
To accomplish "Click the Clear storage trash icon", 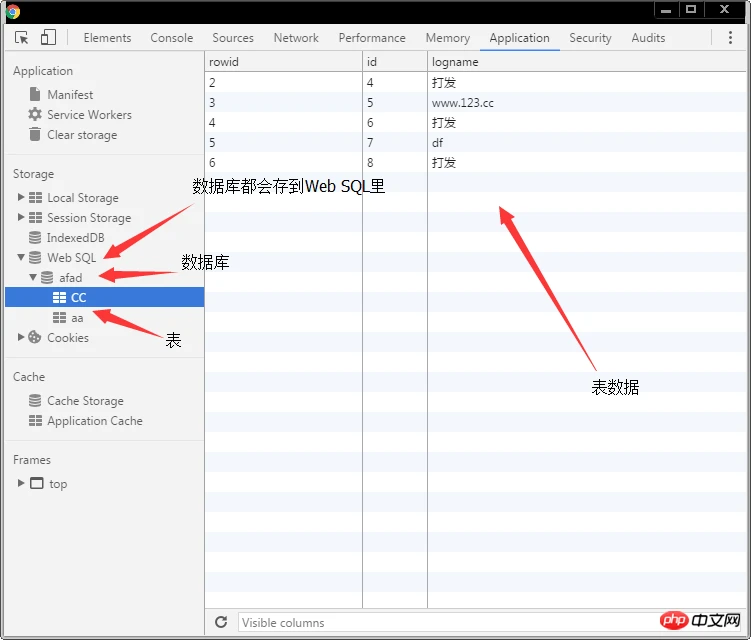I will pos(35,134).
